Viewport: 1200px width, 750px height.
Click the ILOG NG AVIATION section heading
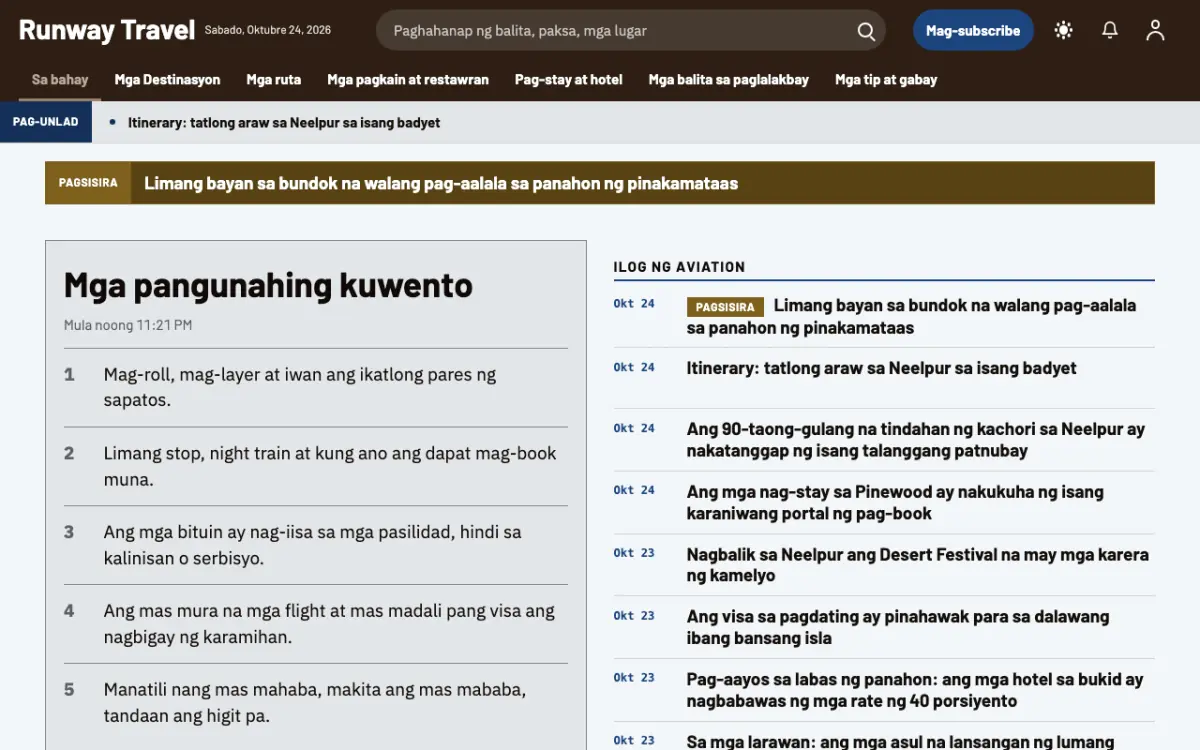coord(679,267)
